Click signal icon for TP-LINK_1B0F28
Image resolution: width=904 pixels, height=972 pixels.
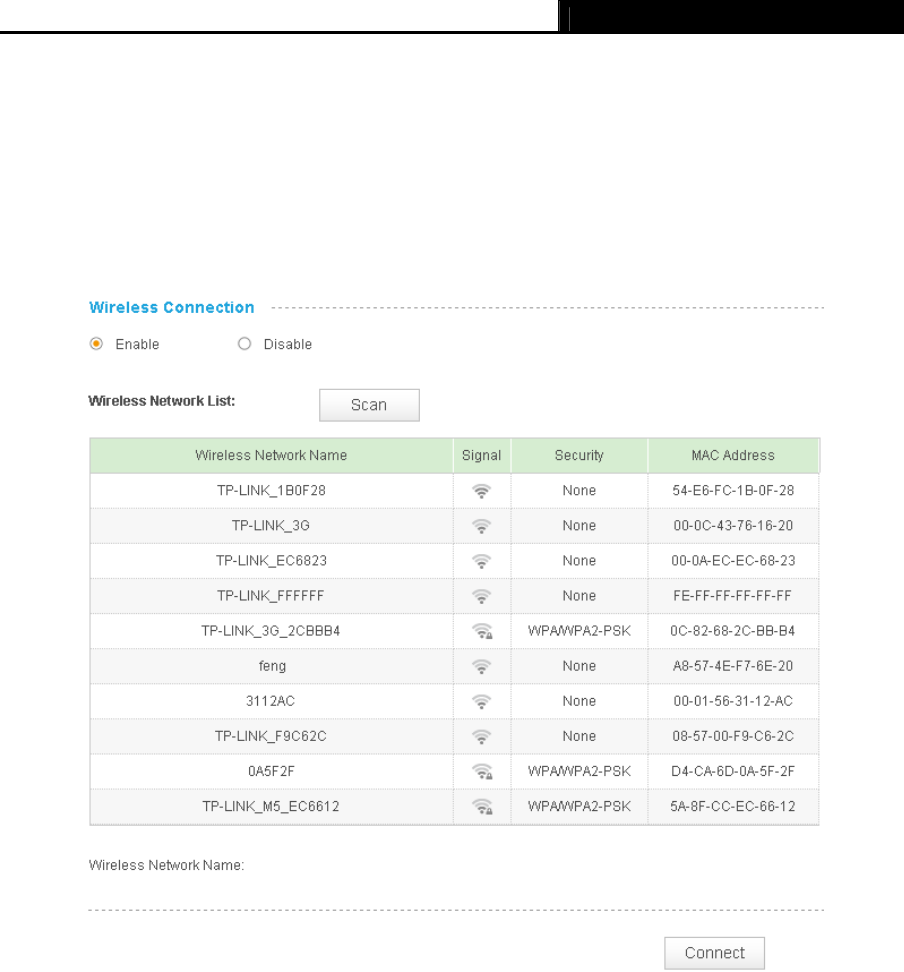pos(481,491)
